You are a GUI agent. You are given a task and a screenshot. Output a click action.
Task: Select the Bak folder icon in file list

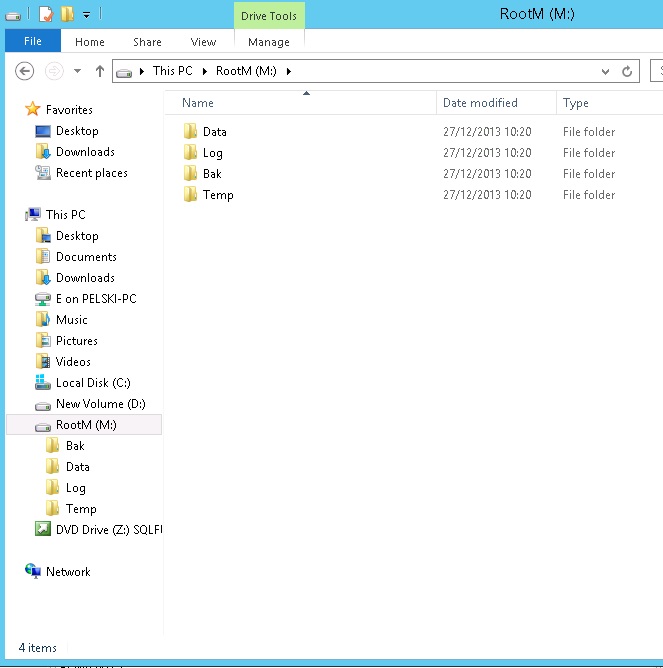[190, 173]
